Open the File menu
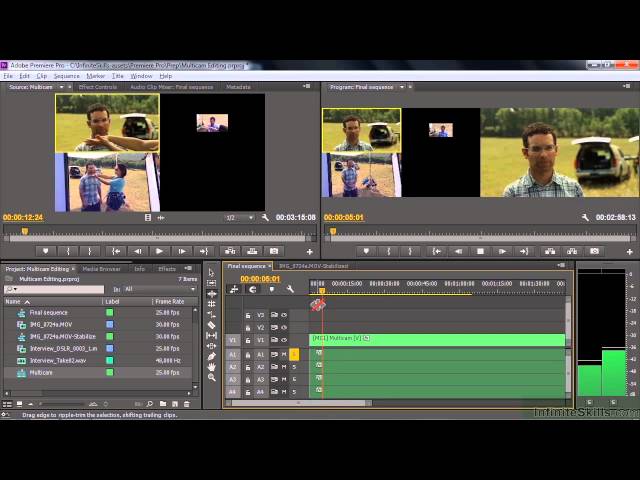 tap(8, 76)
